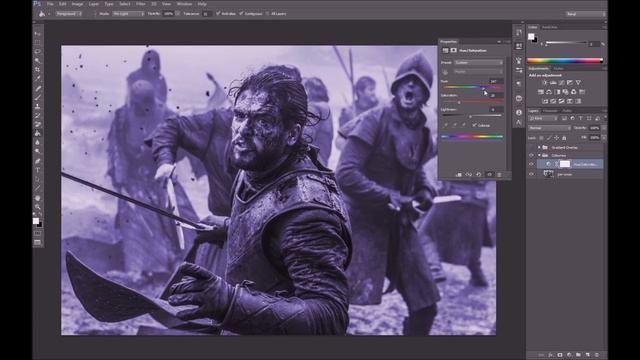Viewport: 640px width, 360px height.
Task: Toggle adjustment visibility in Properties footer
Action: tap(489, 175)
